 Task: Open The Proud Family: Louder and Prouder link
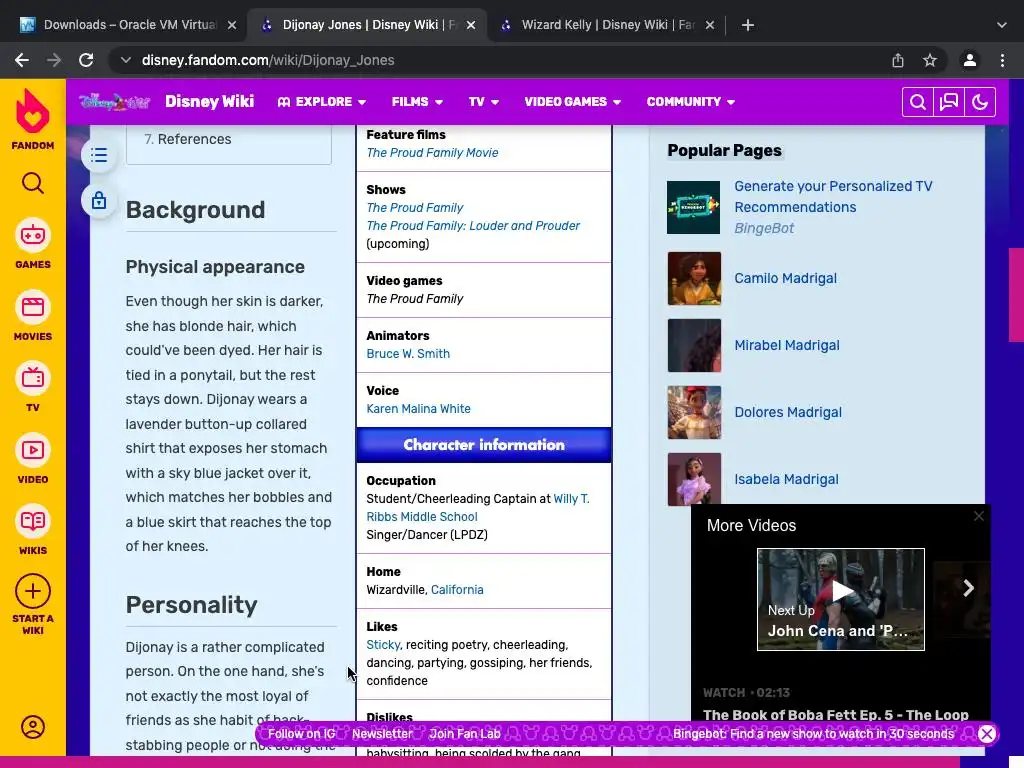coord(473,225)
